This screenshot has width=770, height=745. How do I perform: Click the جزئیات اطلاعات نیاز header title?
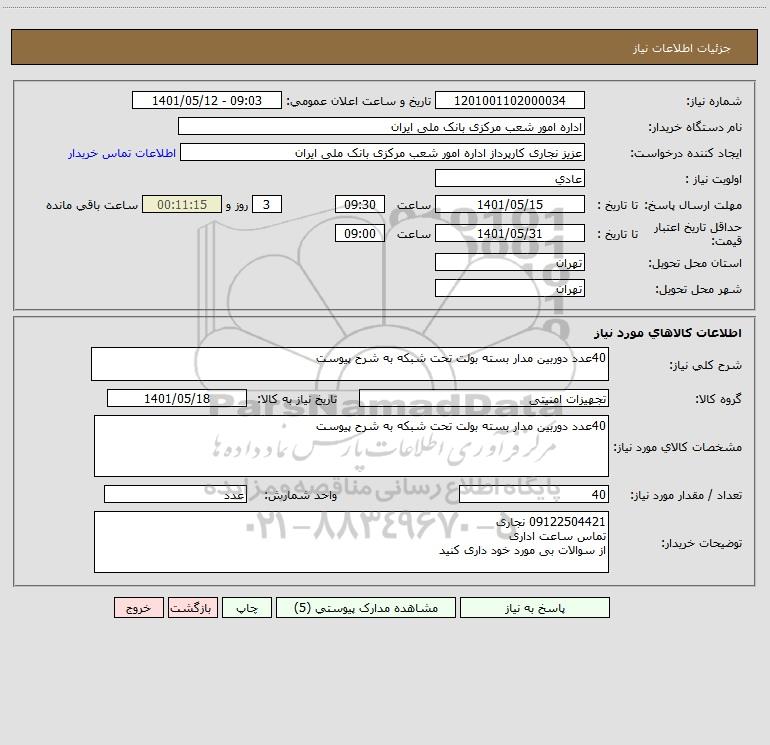(682, 48)
